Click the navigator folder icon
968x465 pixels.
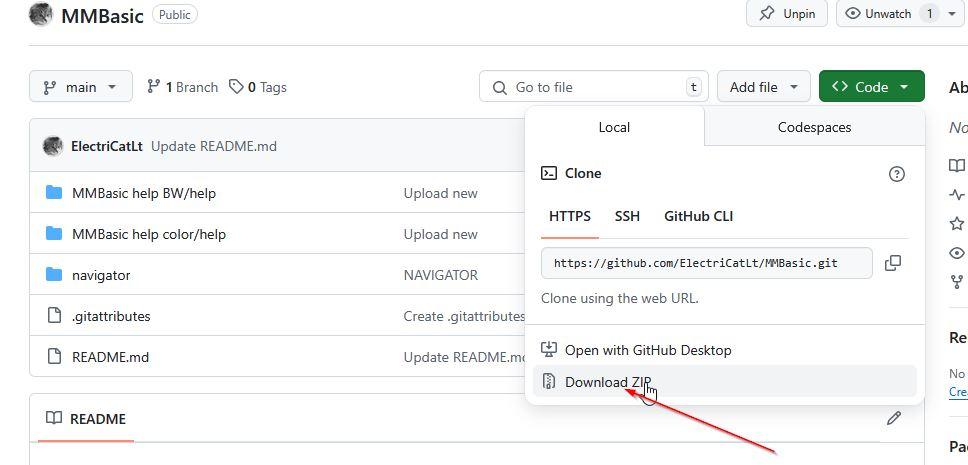point(54,275)
